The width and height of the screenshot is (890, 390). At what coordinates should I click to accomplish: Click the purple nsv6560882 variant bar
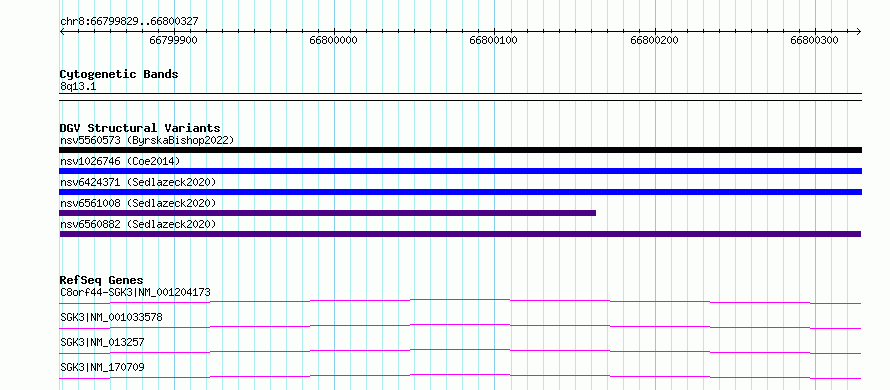pos(460,234)
